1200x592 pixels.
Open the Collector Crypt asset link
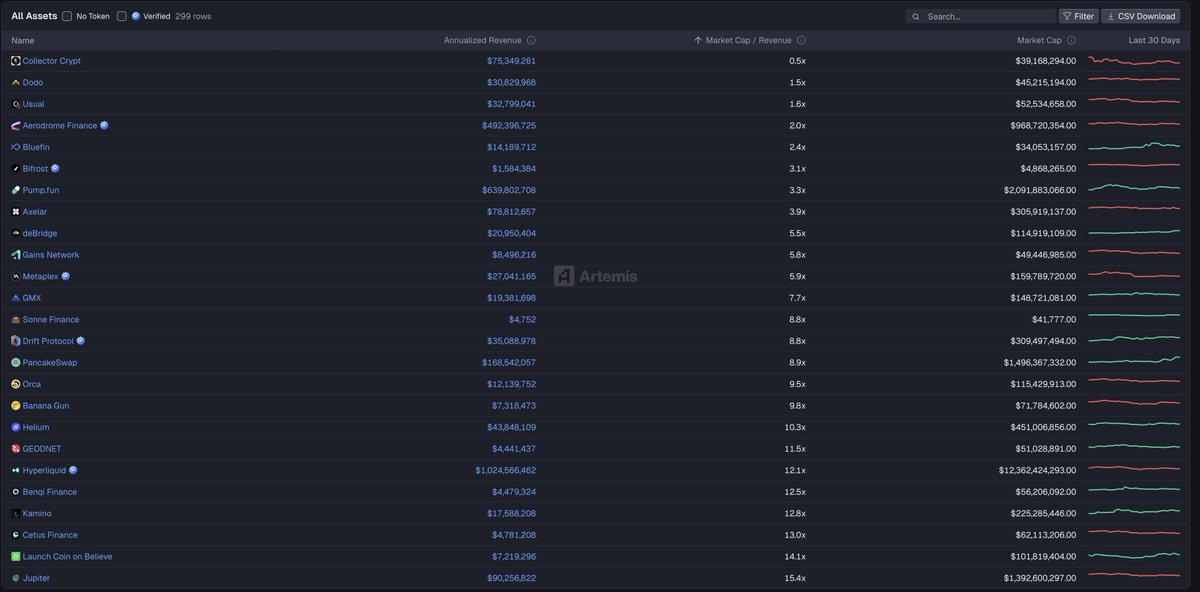[52, 61]
